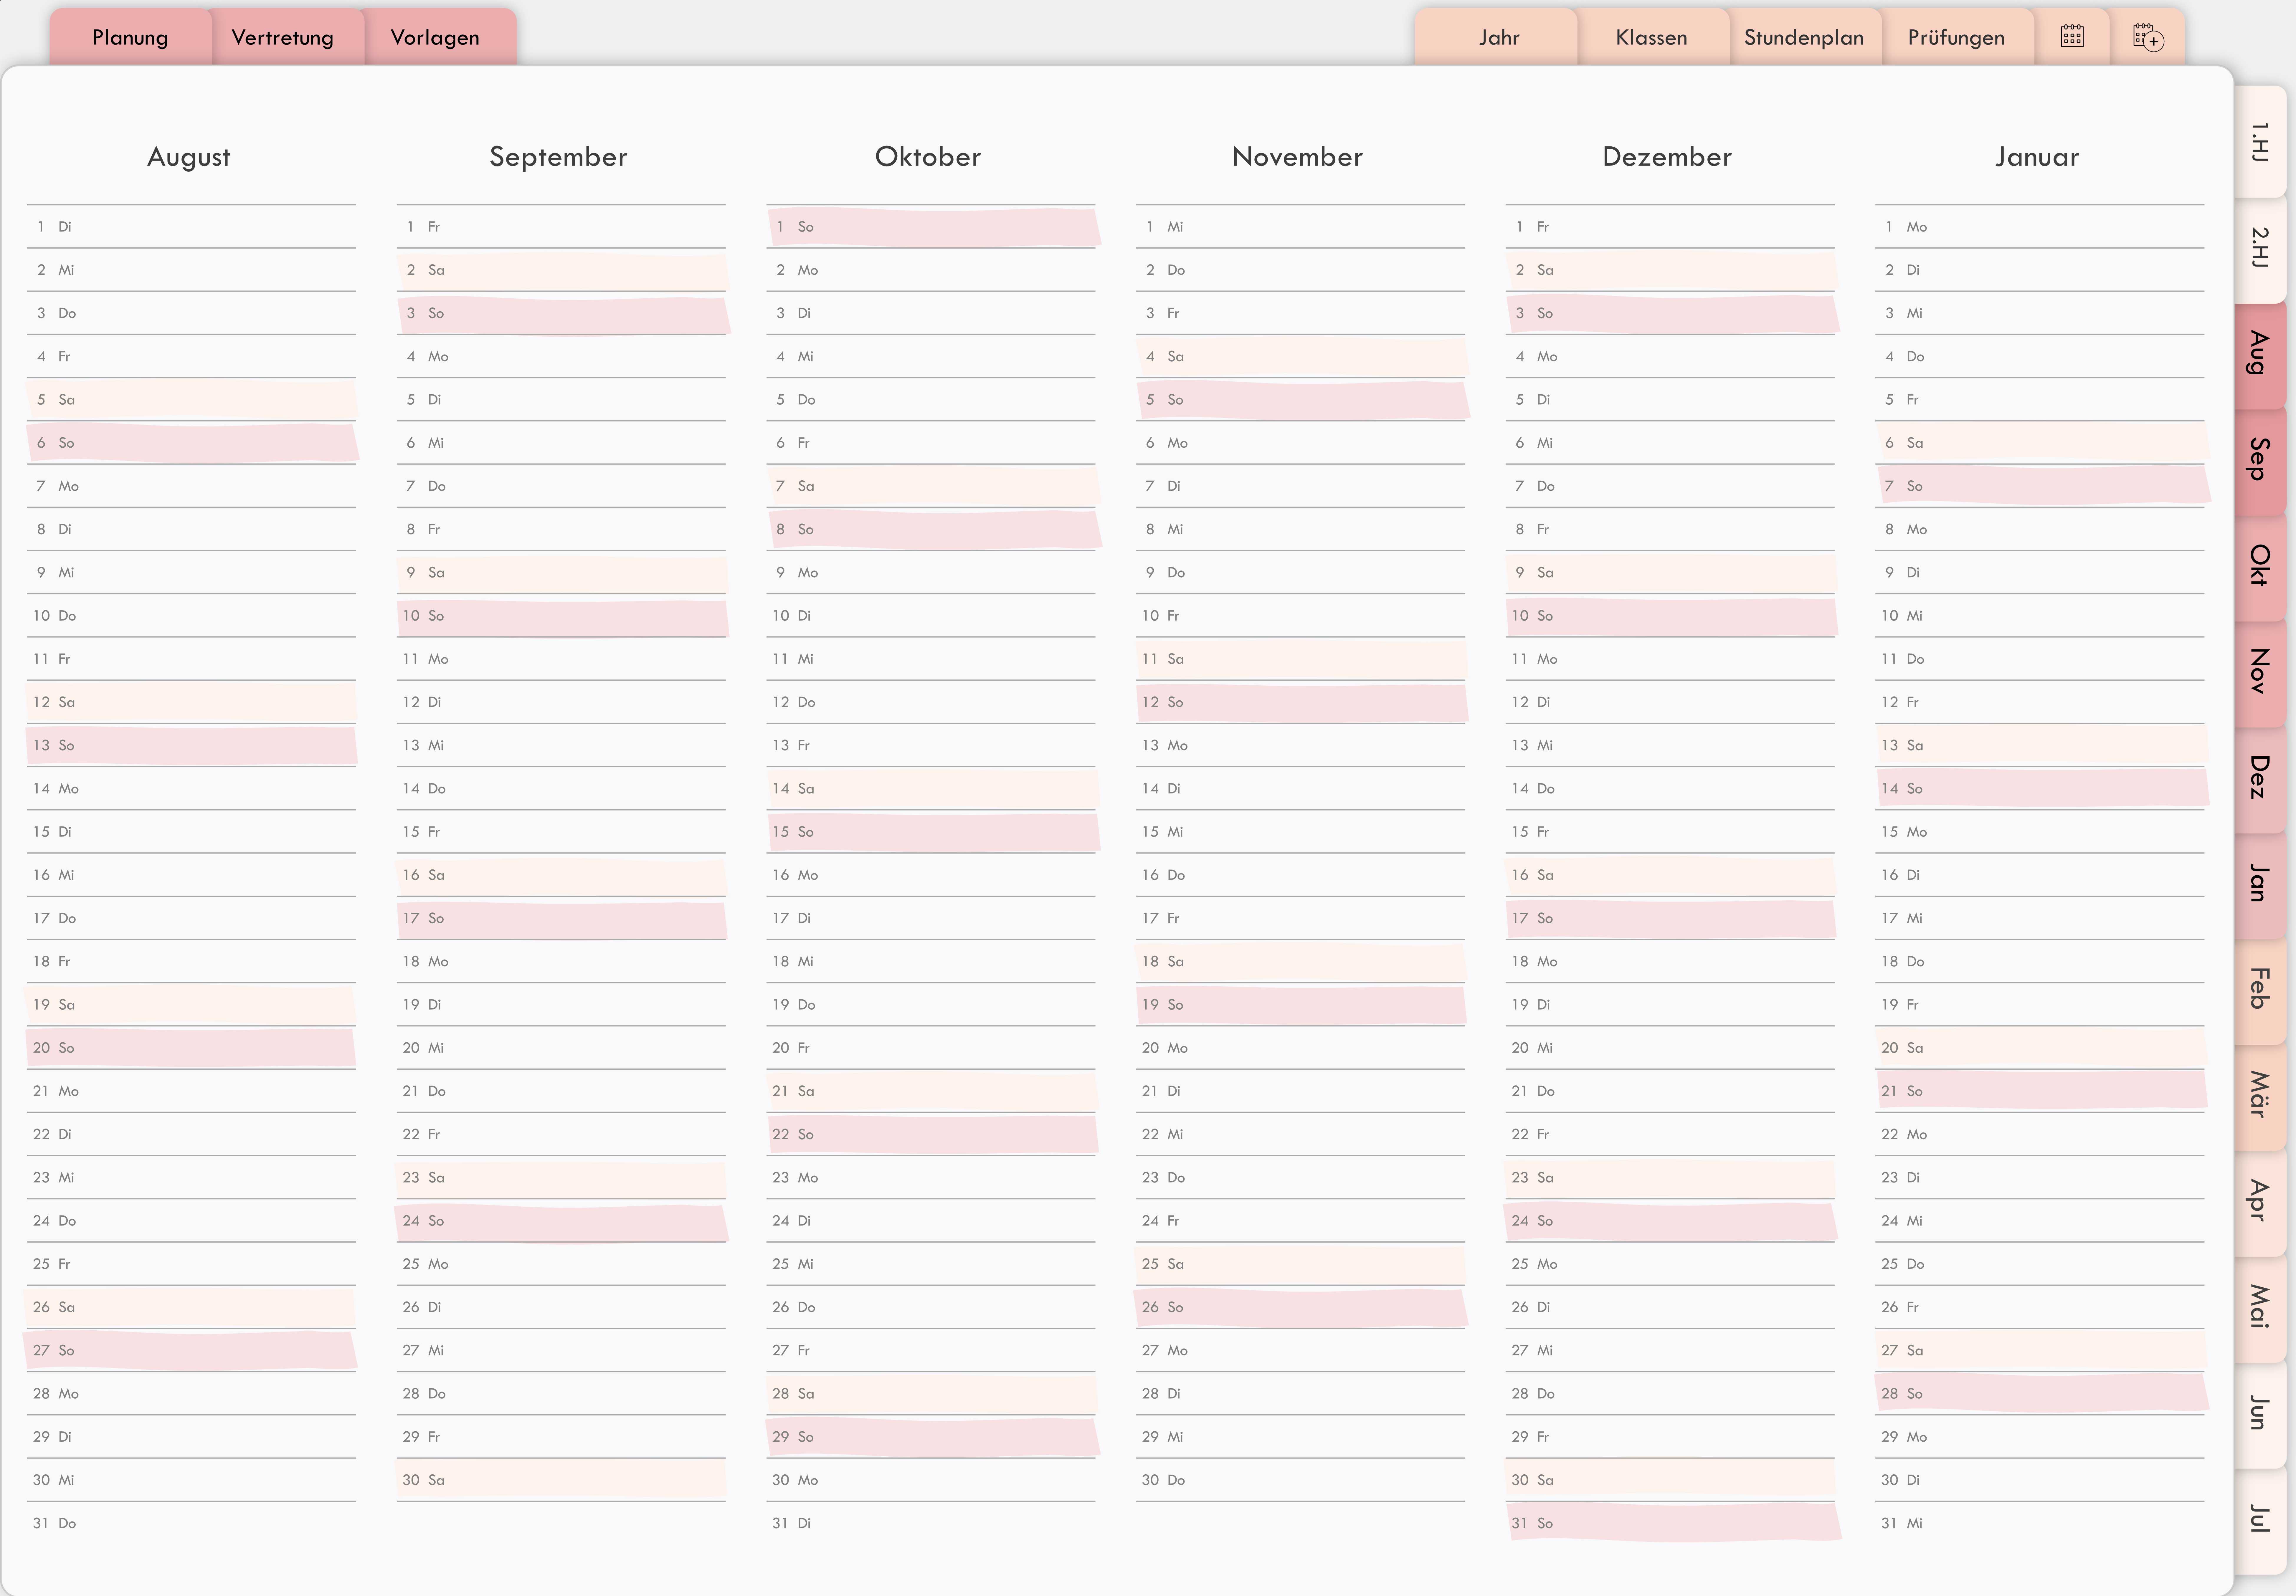Select the Januar '6 Sa' row
Screen dimensions: 2296x1596
point(2040,443)
